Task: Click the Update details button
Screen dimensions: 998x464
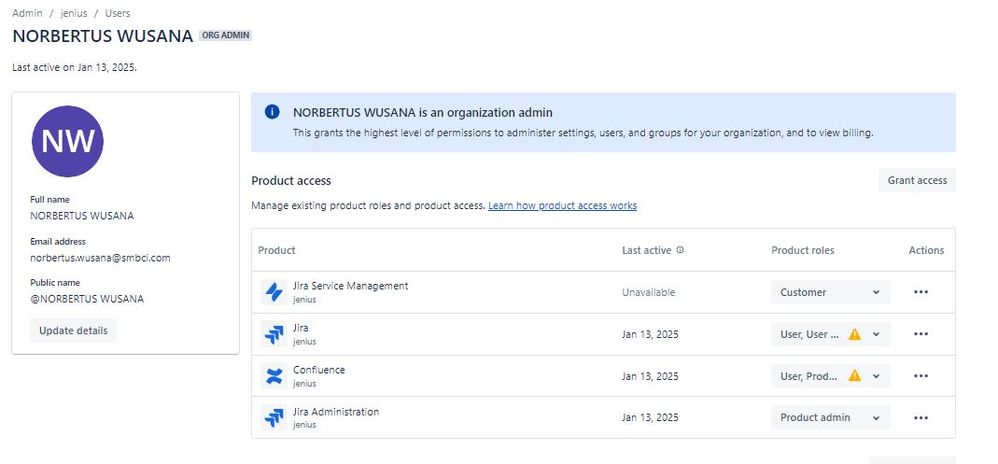Action: tap(73, 330)
